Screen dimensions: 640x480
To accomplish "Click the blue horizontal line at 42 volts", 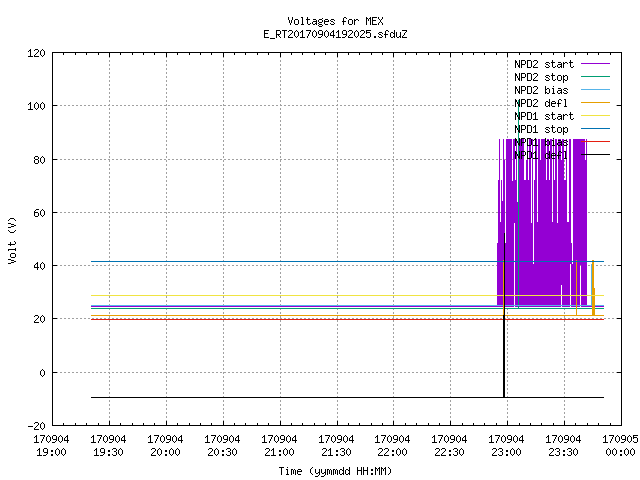I will point(347,261).
